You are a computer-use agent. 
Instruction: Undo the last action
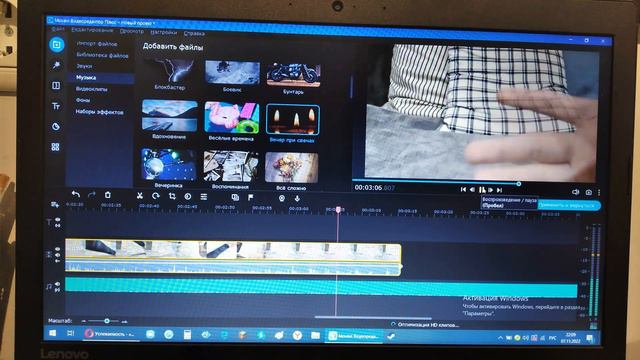pos(76,194)
